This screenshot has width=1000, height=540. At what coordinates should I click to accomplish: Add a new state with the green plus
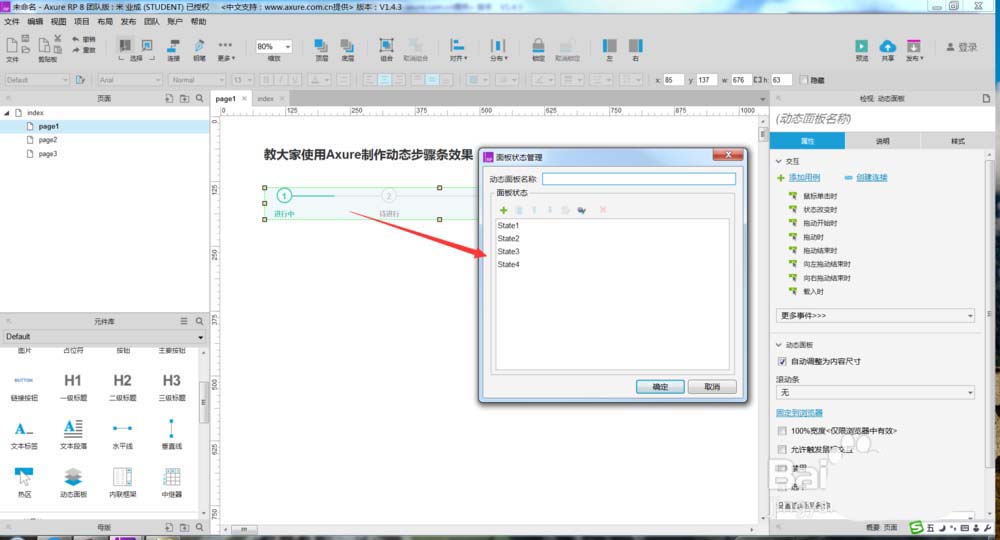click(503, 210)
